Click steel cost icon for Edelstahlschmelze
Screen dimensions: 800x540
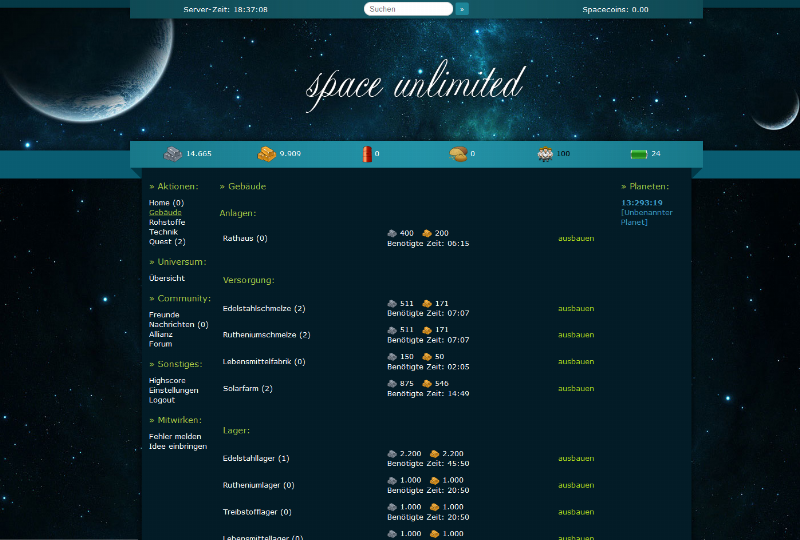pyautogui.click(x=392, y=304)
